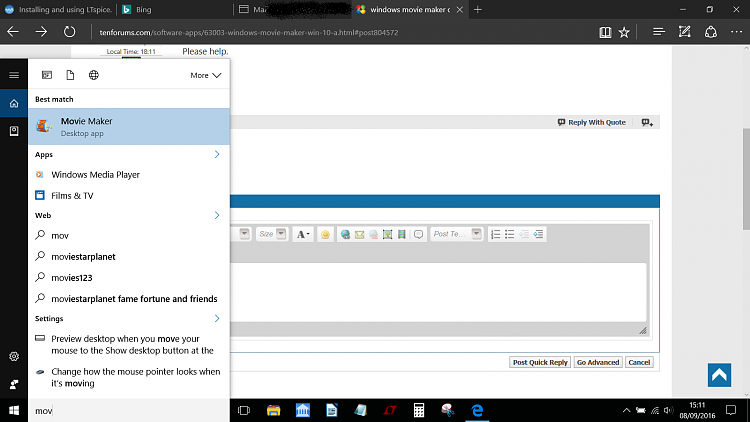Click the multi-quote icon
Image resolution: width=750 pixels, height=422 pixels.
tap(647, 122)
